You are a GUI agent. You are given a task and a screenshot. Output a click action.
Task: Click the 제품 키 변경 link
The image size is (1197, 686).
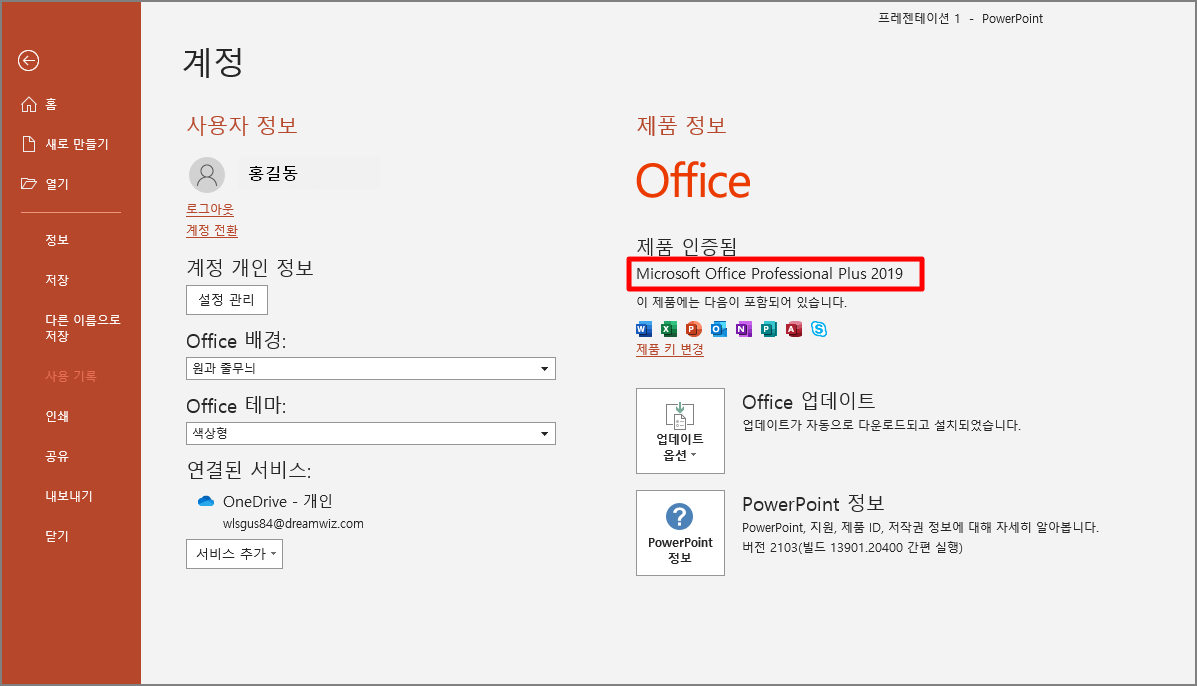pyautogui.click(x=670, y=349)
